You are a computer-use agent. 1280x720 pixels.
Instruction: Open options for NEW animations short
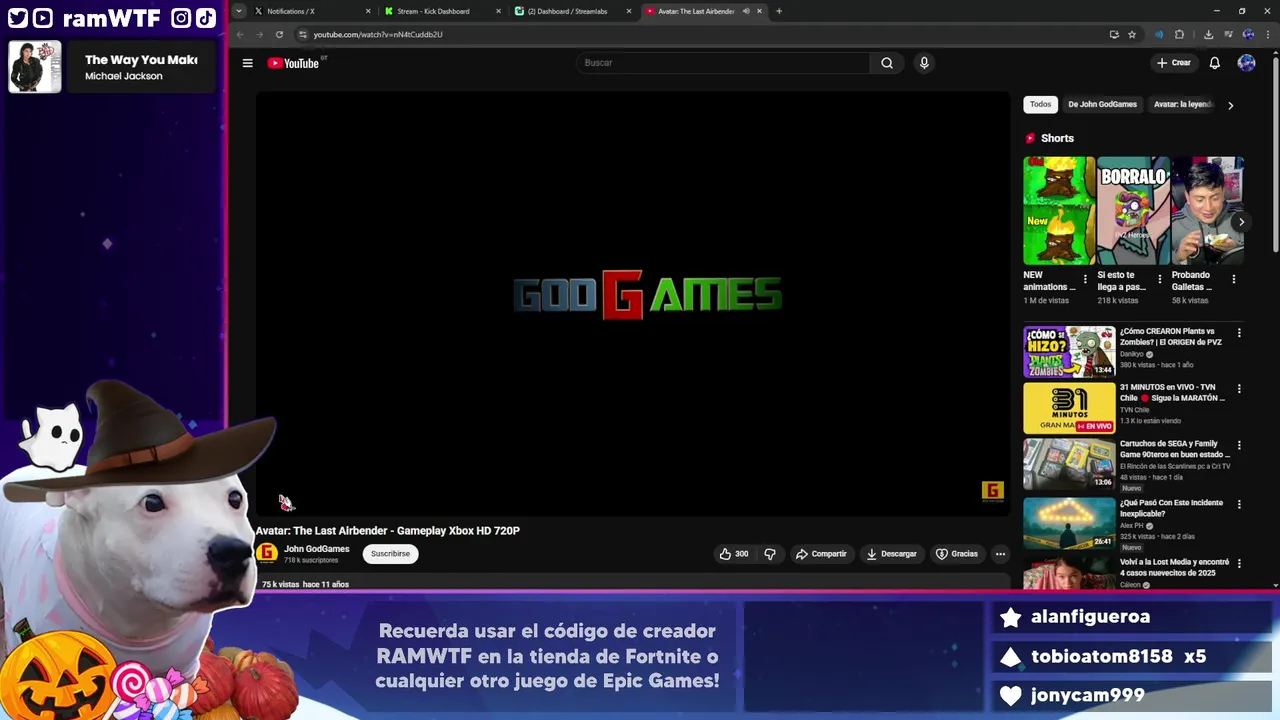[x=1086, y=279]
